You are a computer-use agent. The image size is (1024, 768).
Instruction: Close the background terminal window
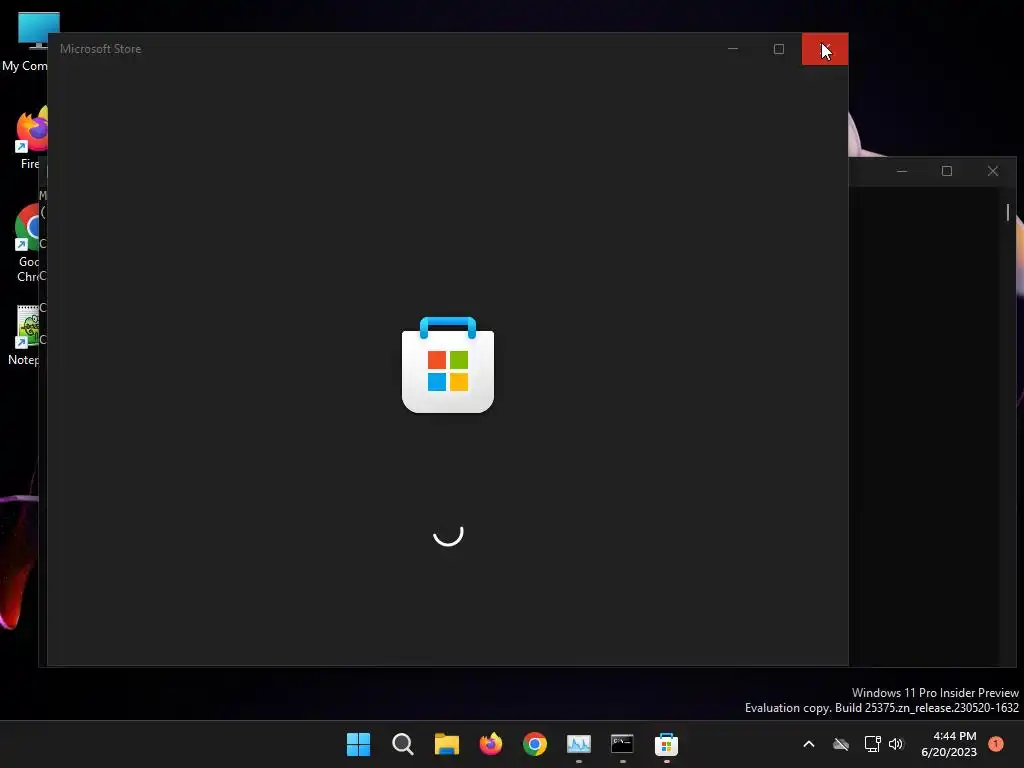tap(993, 171)
